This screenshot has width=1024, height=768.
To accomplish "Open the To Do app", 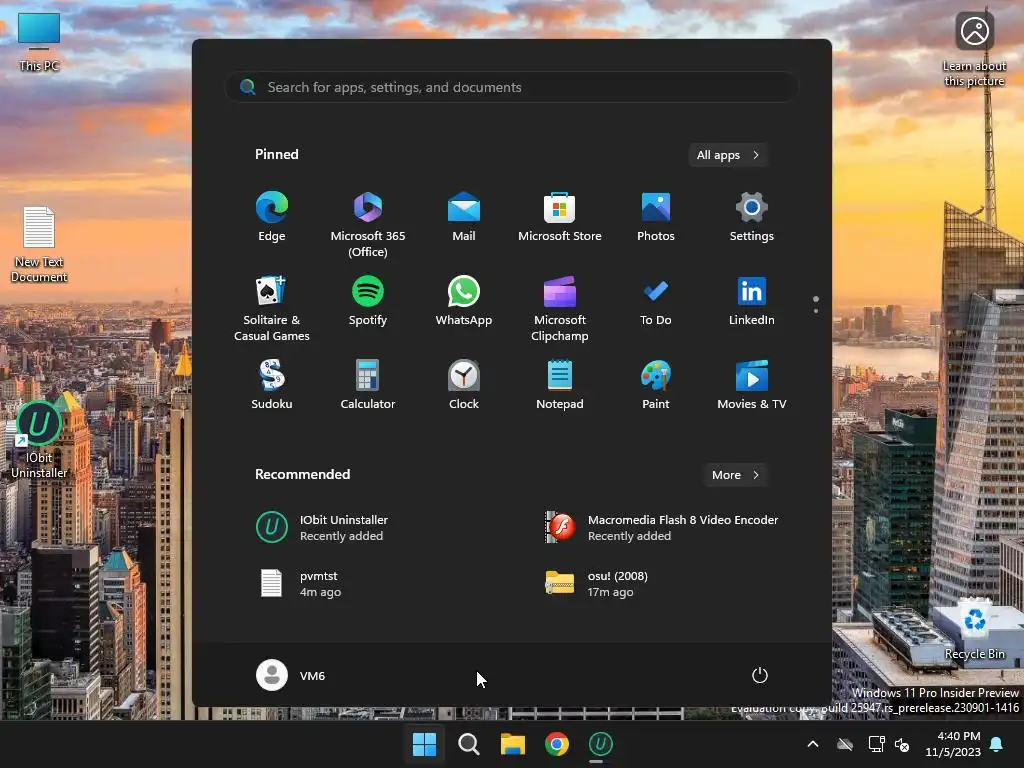I will pos(656,301).
